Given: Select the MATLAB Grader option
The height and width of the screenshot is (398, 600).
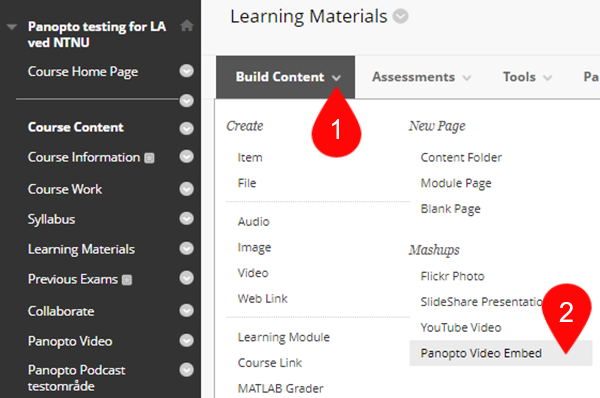Looking at the screenshot, I should 280,388.
